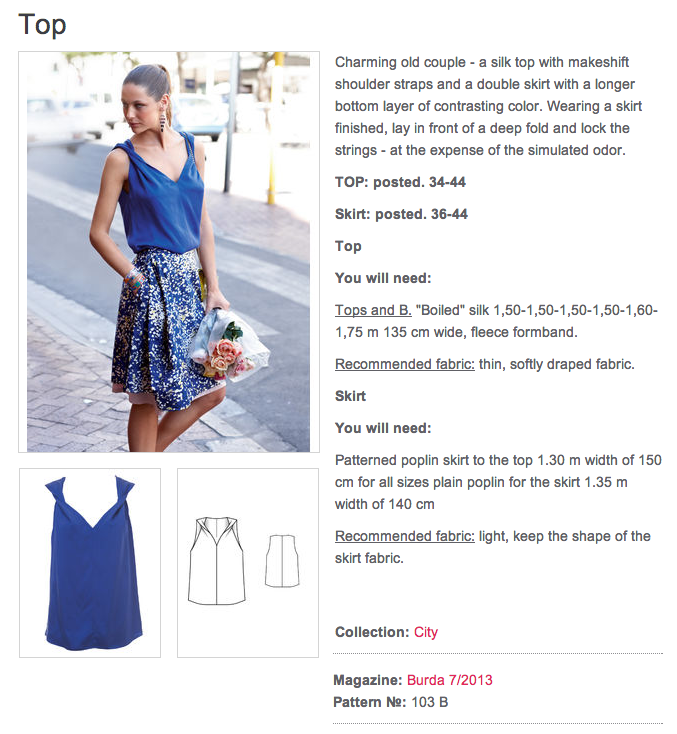Click the 'Skirt: posted. 36-44' size line
This screenshot has height=734, width=677.
click(x=401, y=214)
